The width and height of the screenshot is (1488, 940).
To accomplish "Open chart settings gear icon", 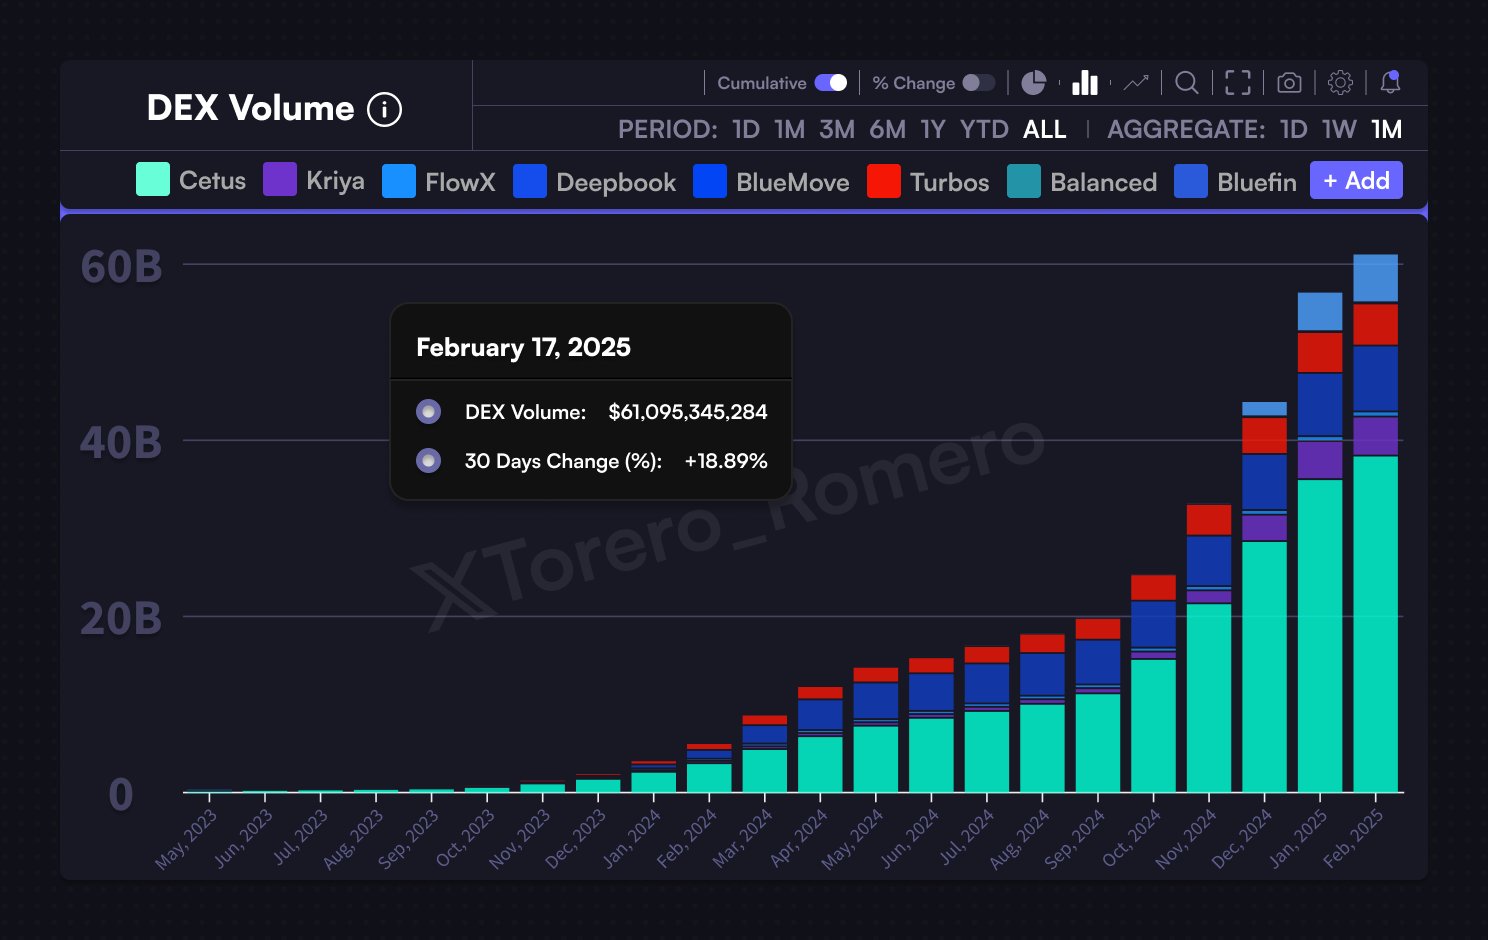I will tap(1340, 83).
